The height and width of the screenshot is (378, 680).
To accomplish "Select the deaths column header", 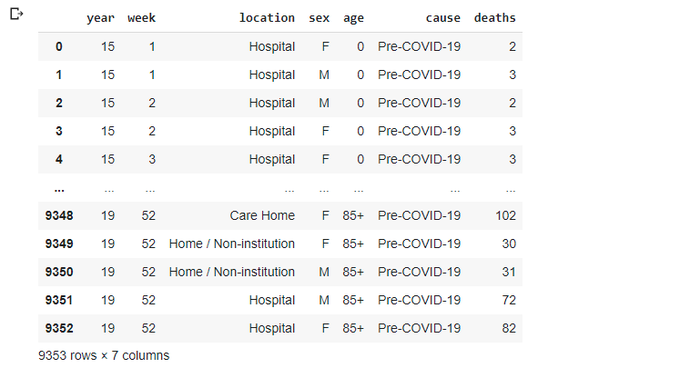I will [495, 18].
